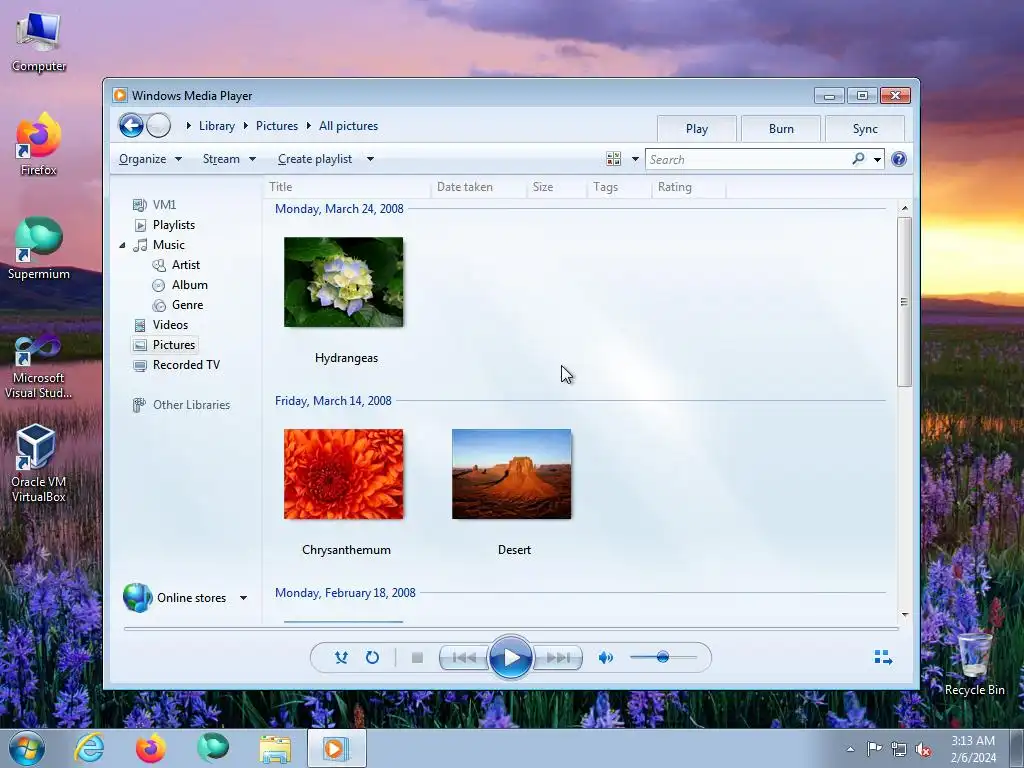The width and height of the screenshot is (1024, 768).
Task: Toggle repeat in playback controls
Action: click(x=372, y=658)
